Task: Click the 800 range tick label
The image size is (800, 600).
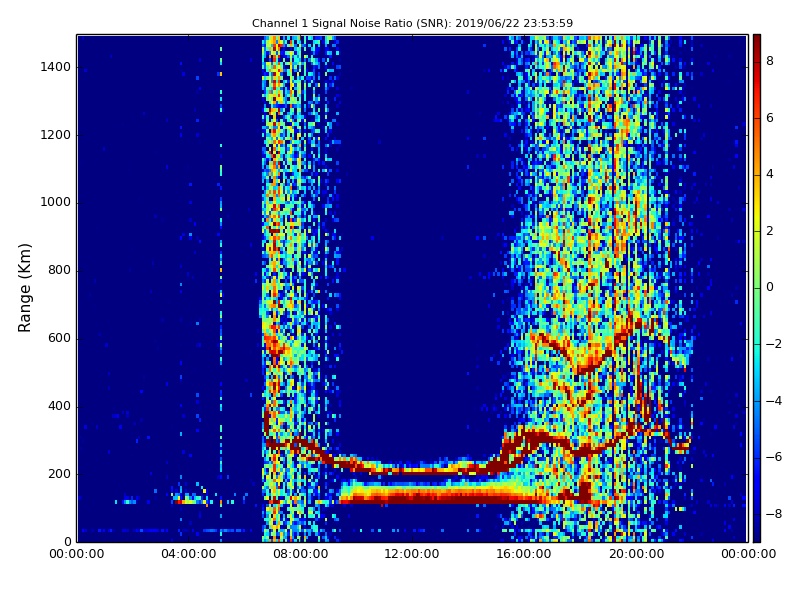Action: 59,270
